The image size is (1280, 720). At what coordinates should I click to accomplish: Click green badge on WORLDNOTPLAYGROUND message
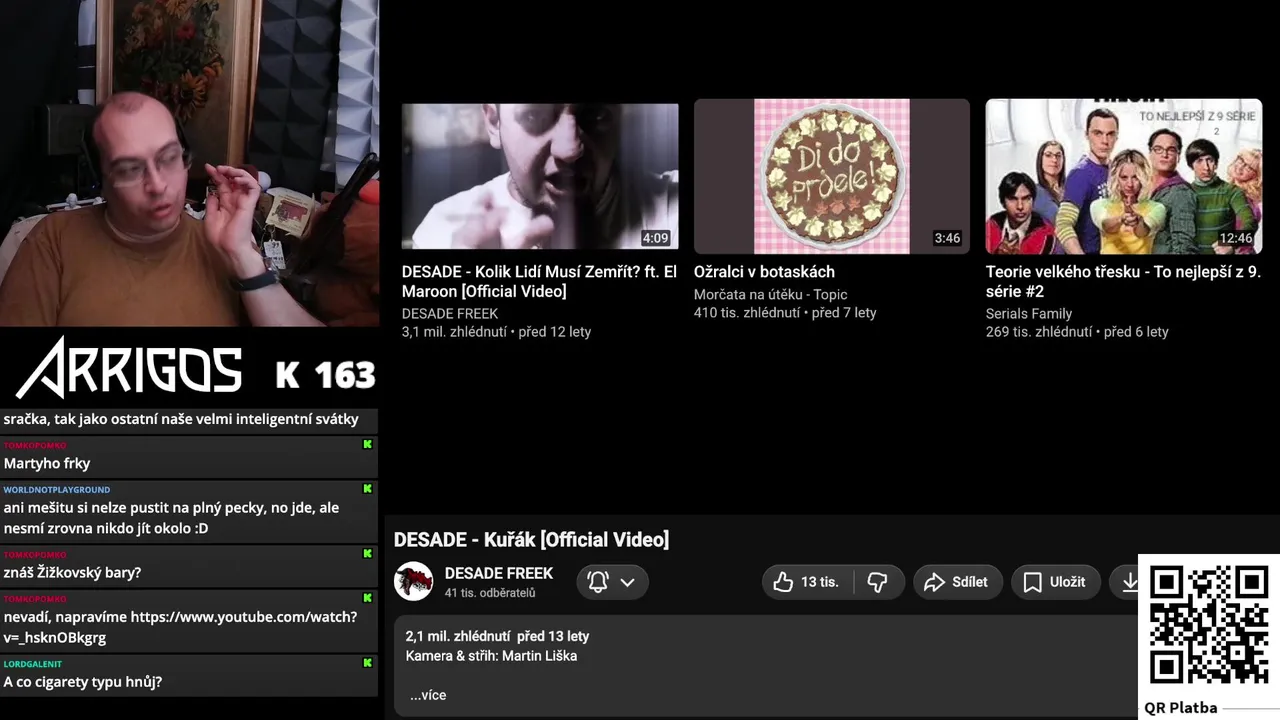tap(367, 489)
